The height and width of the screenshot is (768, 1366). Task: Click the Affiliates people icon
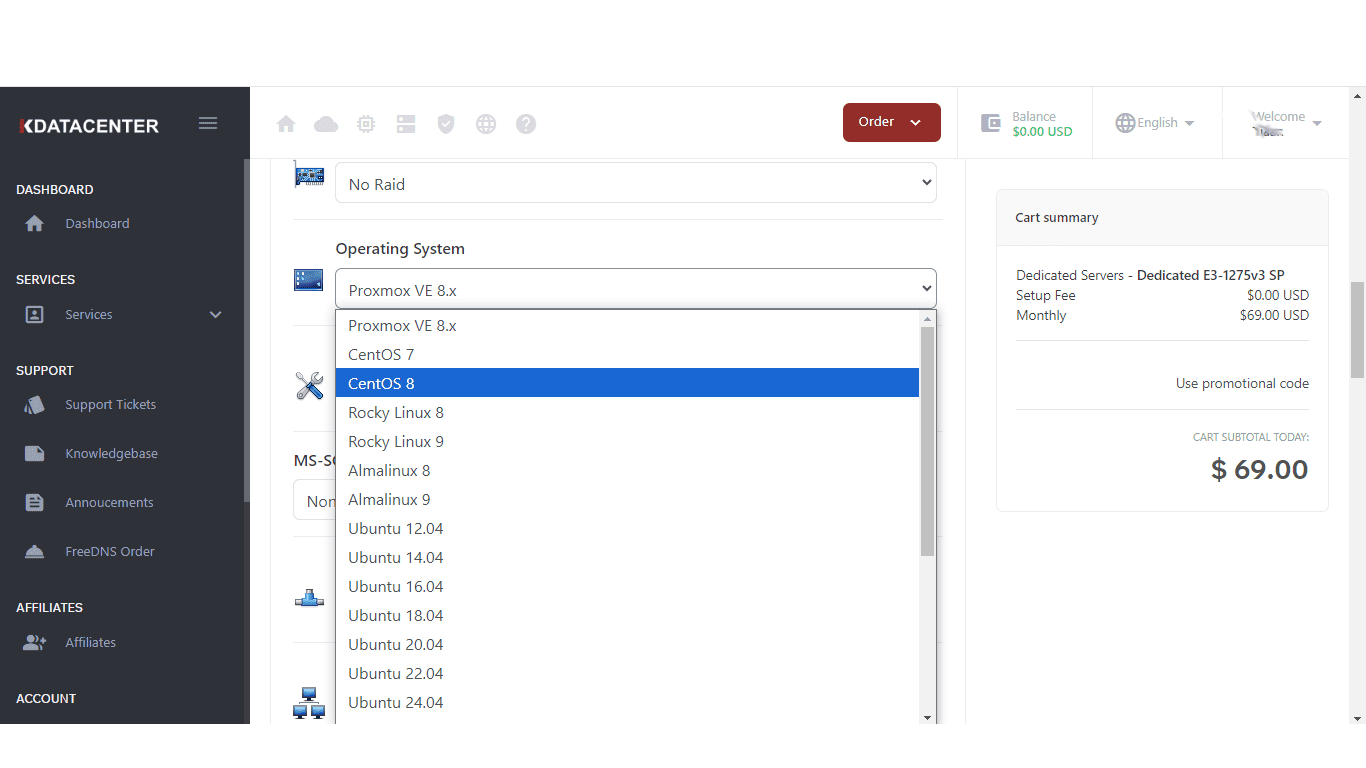[34, 643]
